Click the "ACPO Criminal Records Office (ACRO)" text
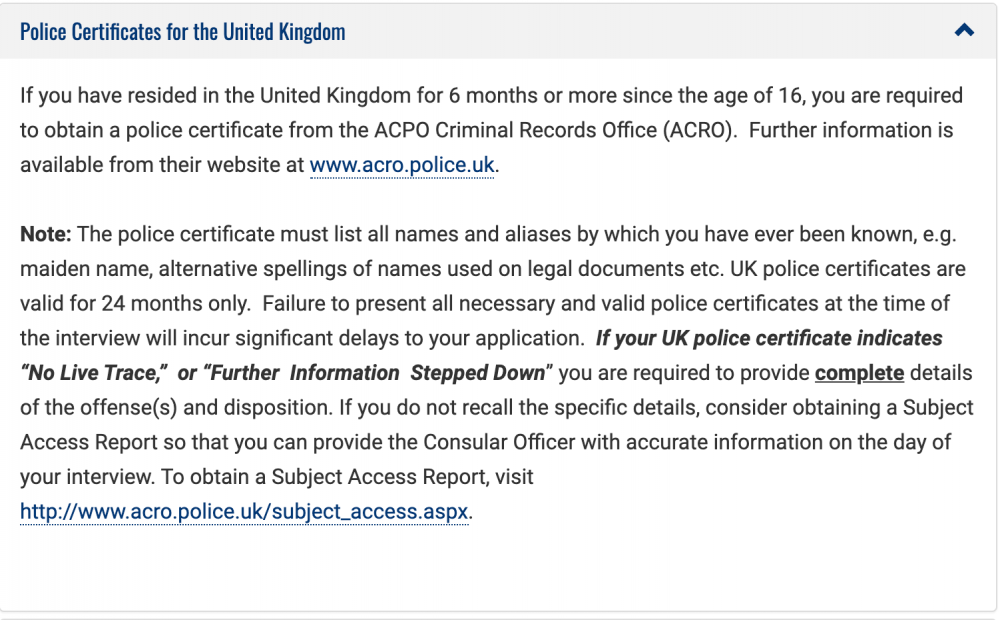1000x620 pixels. coord(552,130)
